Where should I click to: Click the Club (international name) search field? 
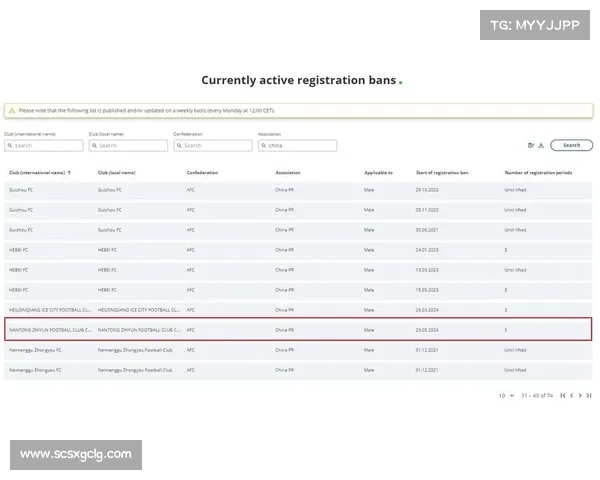[45, 145]
